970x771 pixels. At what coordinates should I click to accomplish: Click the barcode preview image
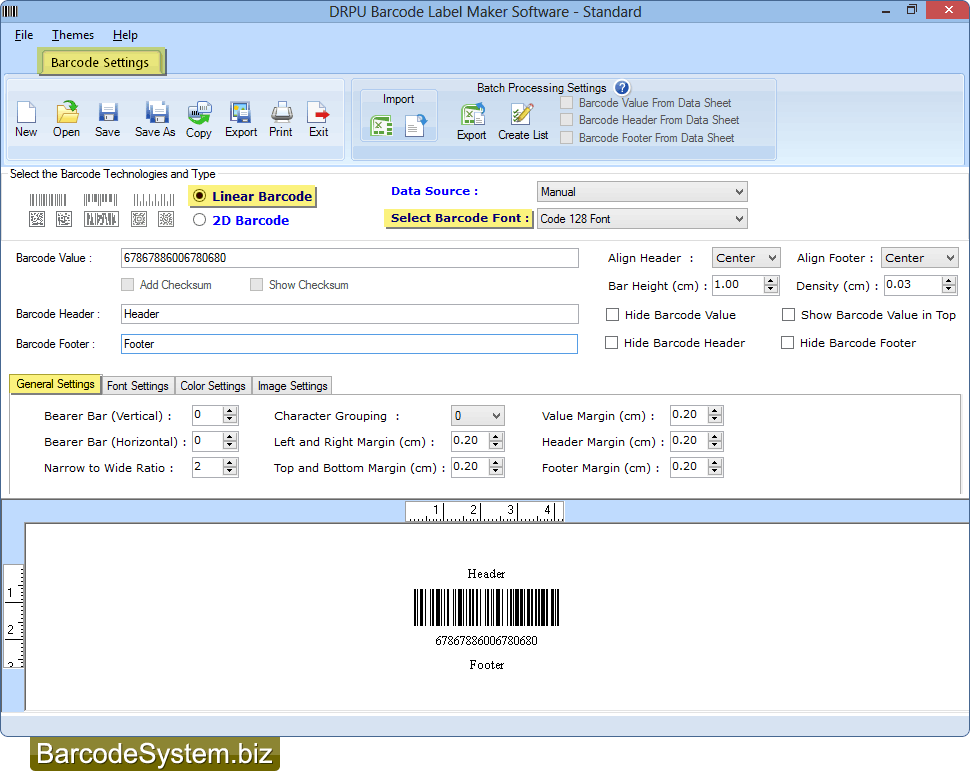click(x=486, y=608)
